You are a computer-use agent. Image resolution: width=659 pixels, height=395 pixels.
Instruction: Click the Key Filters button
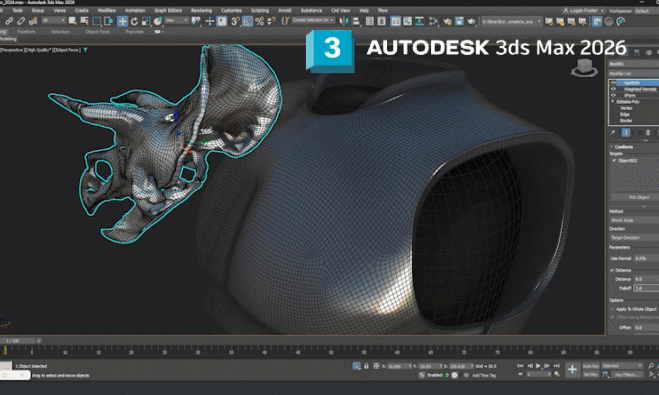(627, 374)
